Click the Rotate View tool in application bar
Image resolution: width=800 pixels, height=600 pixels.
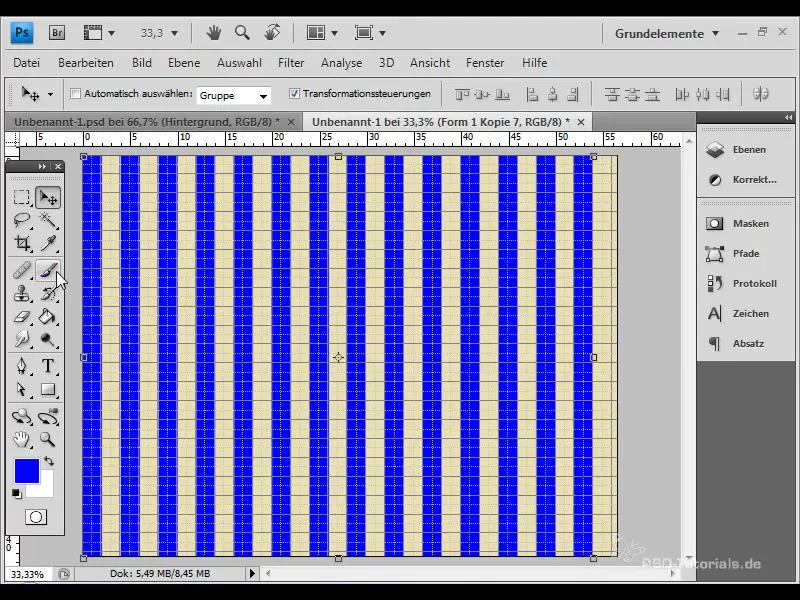pos(272,33)
